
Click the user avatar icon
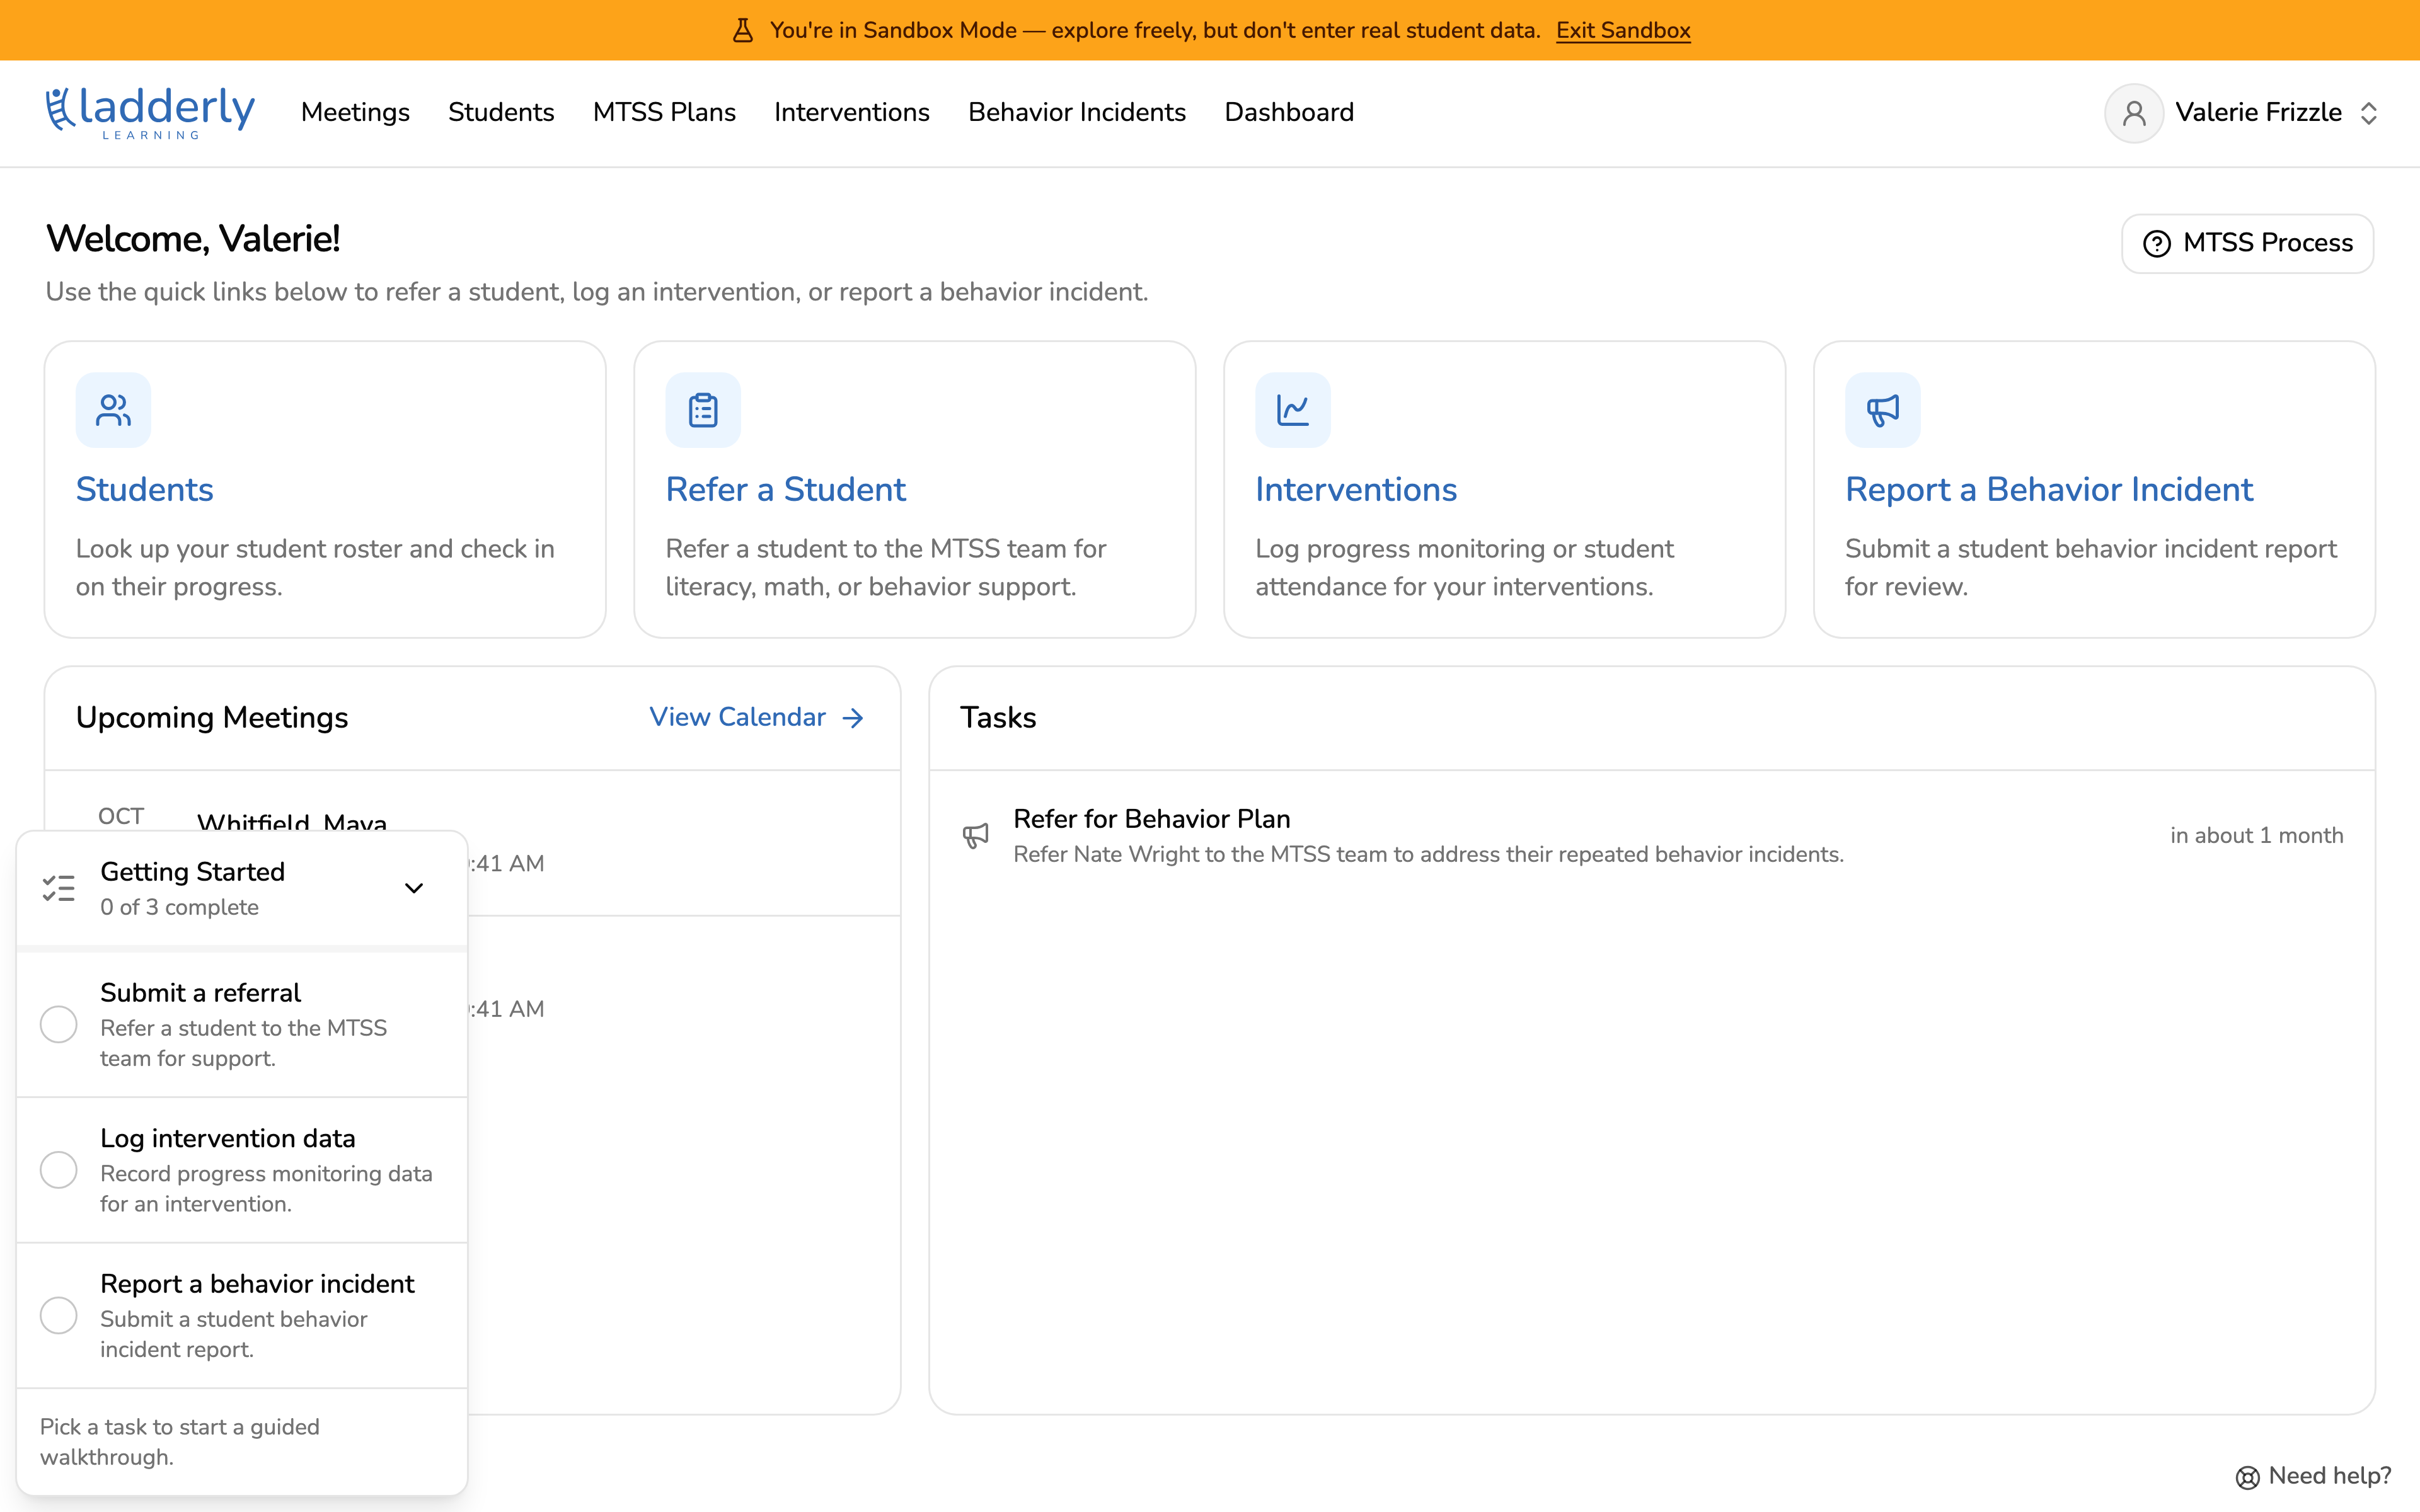coord(2134,113)
